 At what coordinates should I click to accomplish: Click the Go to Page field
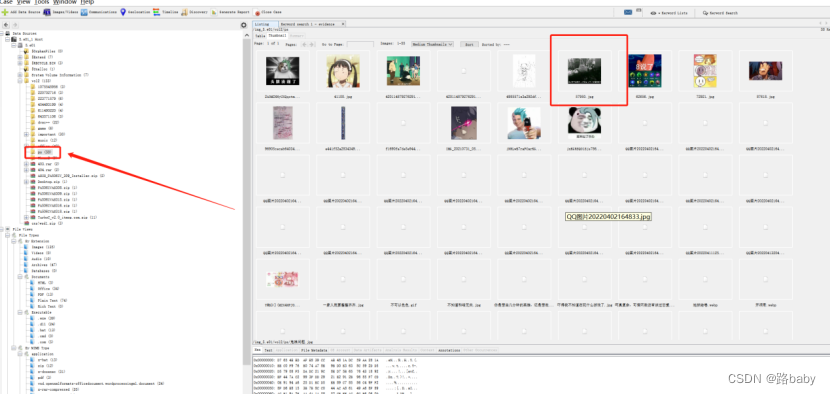[360, 45]
